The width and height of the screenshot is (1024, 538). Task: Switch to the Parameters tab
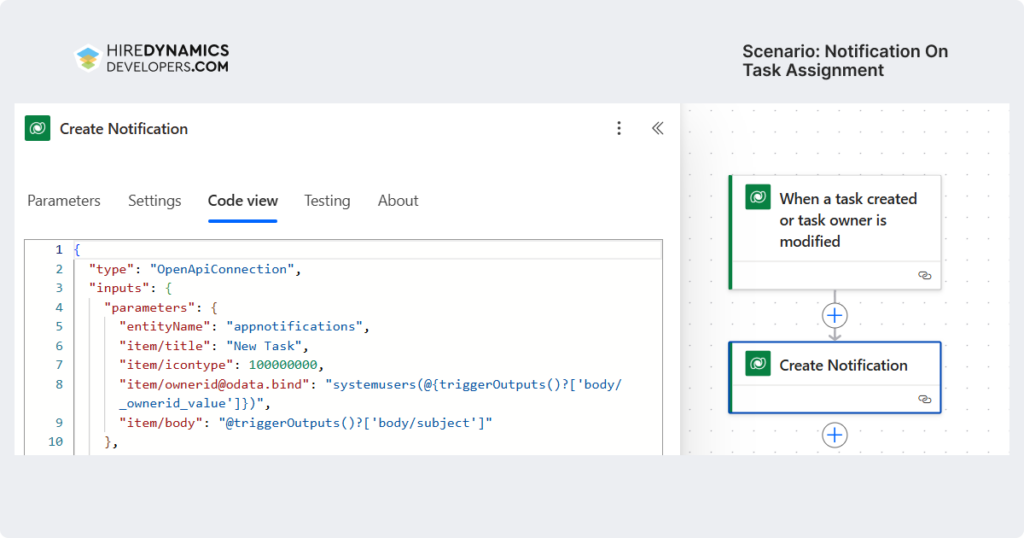coord(64,201)
